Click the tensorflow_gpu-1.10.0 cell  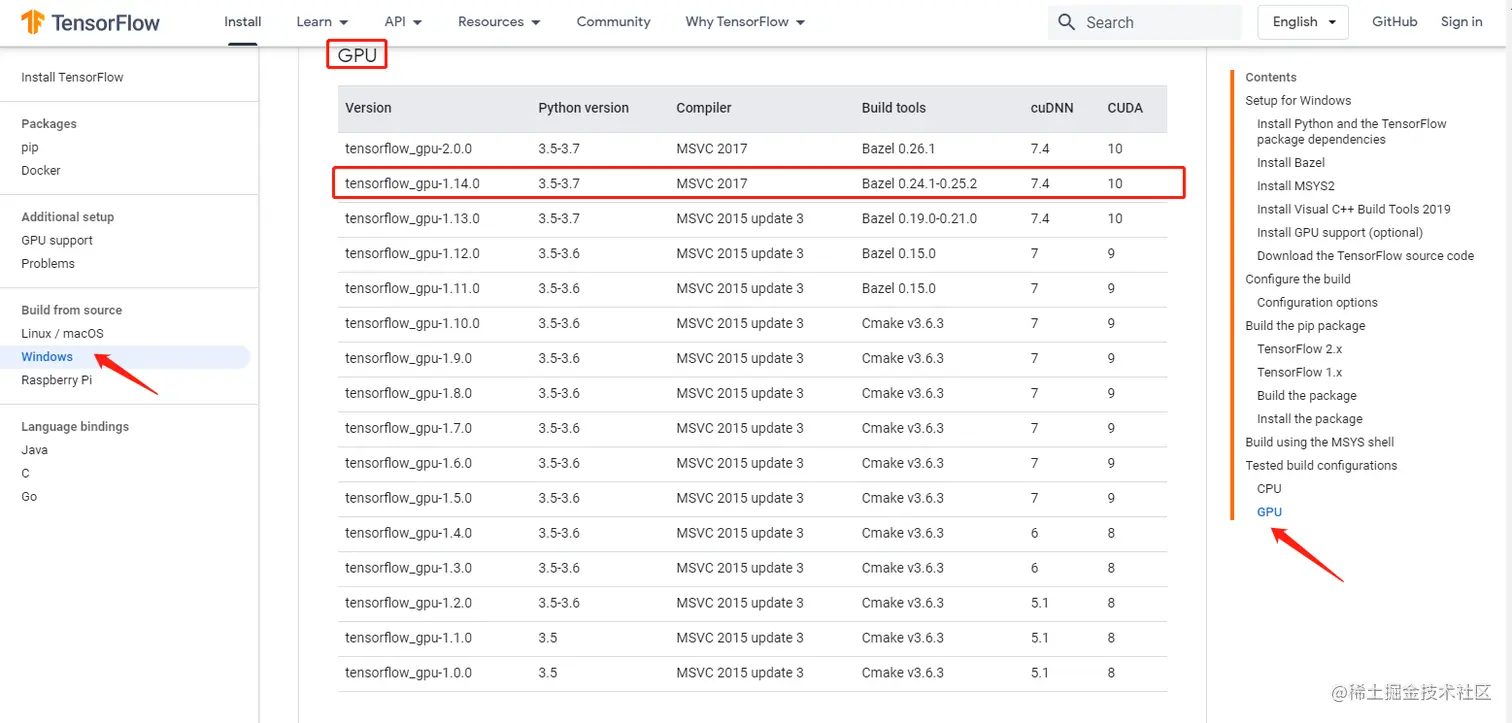412,323
